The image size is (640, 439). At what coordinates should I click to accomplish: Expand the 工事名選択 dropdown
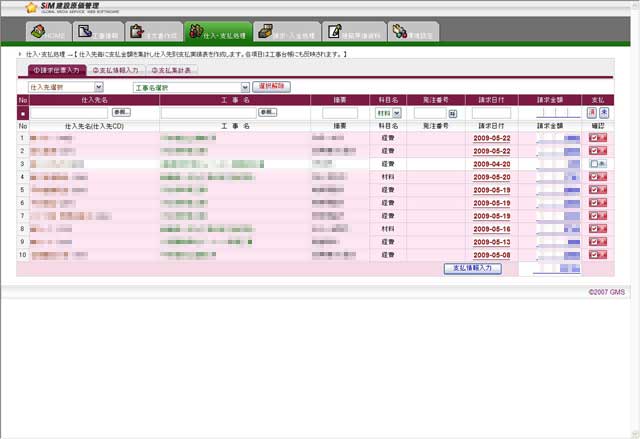click(x=191, y=87)
